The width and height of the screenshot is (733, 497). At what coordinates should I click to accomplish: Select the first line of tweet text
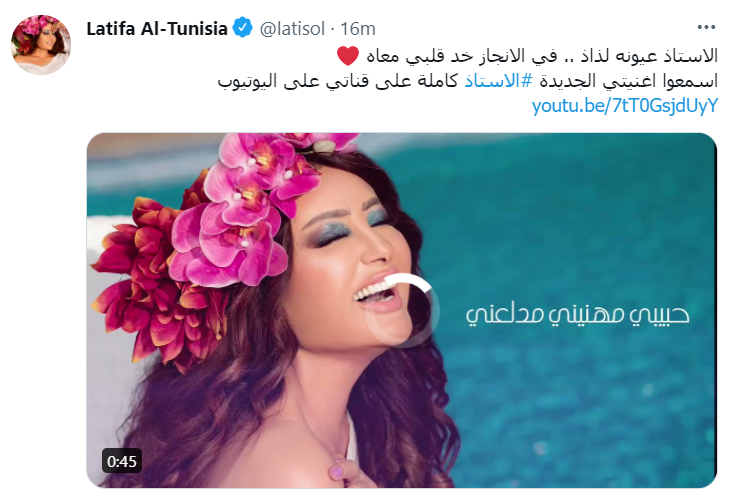pos(527,56)
